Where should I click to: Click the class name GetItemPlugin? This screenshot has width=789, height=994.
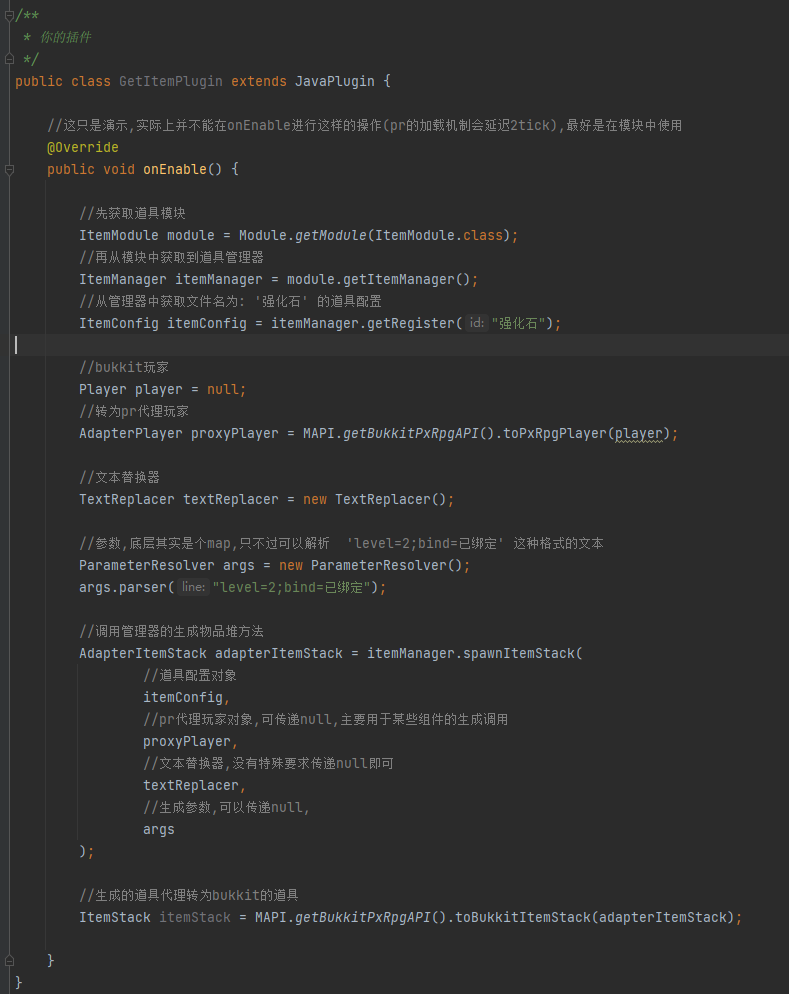tap(170, 81)
